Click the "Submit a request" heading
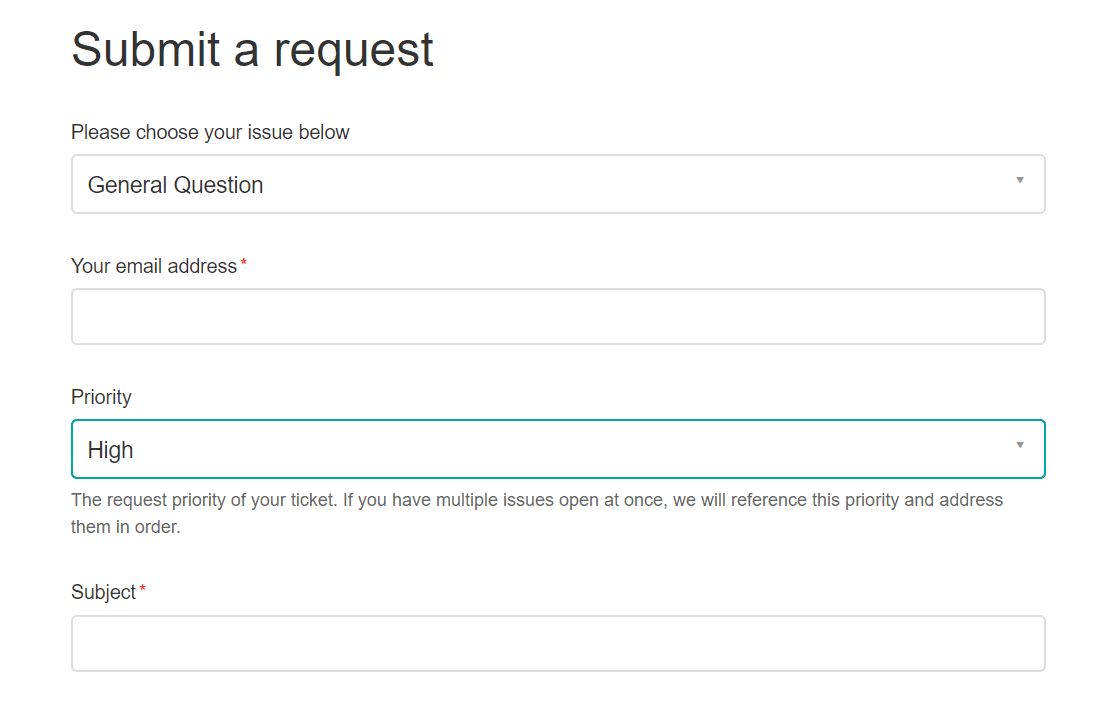1115x714 pixels. pos(252,49)
